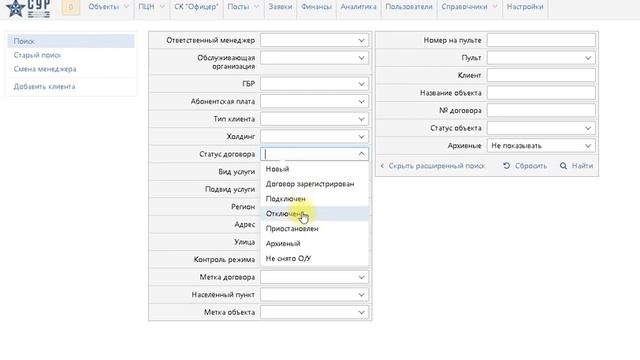Open Смена менеджера in the sidebar
The height and width of the screenshot is (360, 640).
click(45, 69)
